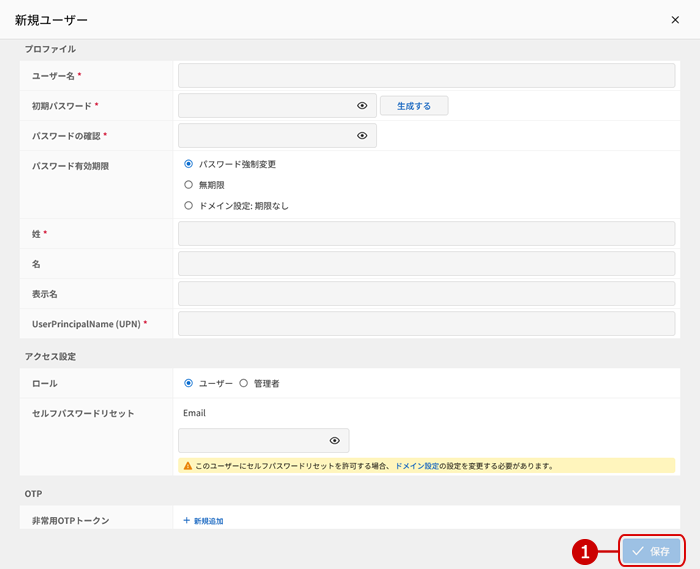Click the セルフパスワードリセット label

[x=83, y=413]
